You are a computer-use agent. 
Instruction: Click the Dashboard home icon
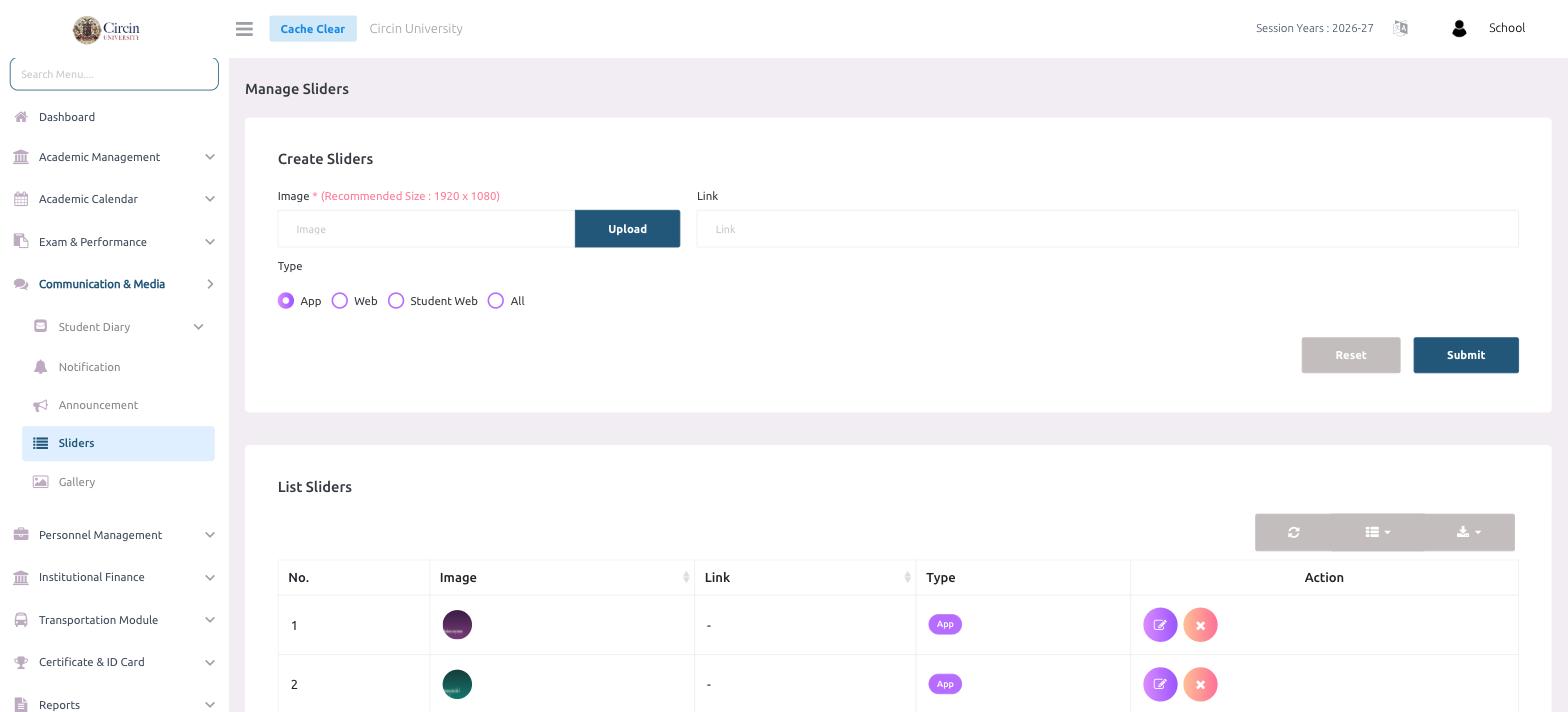tap(21, 117)
